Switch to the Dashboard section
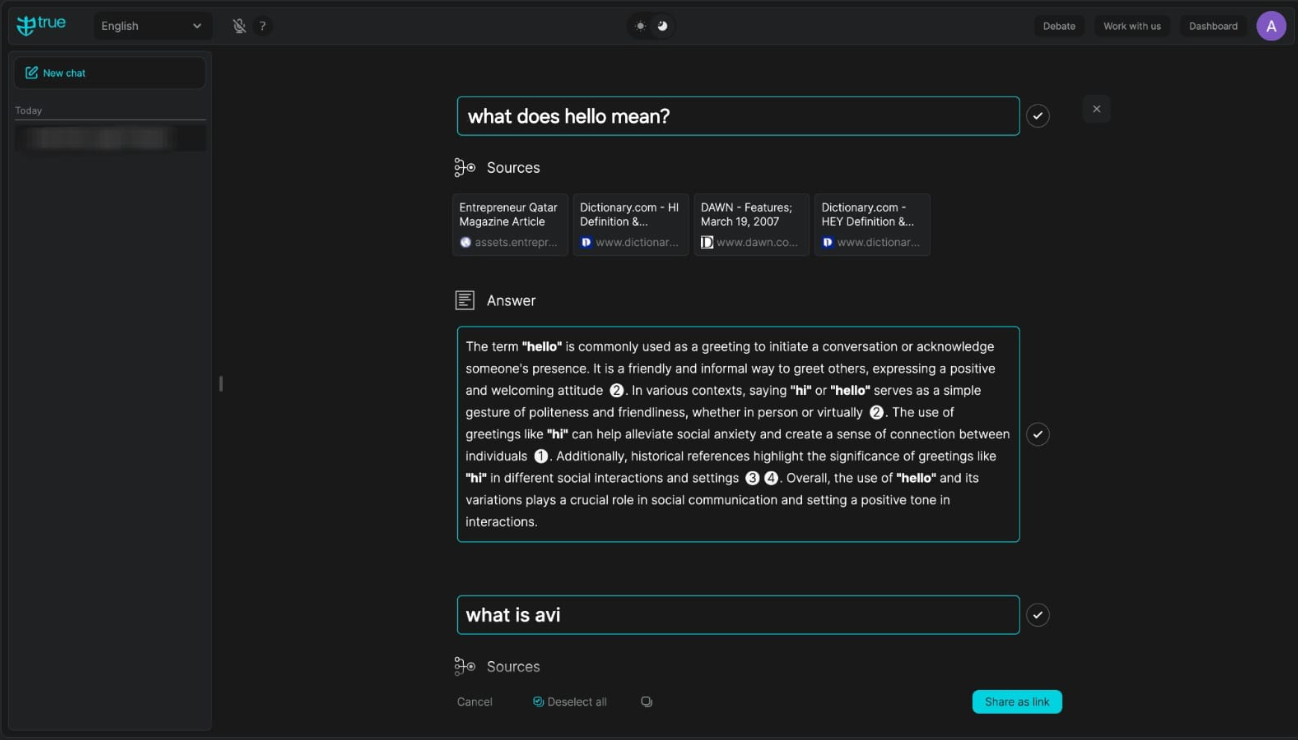 [1212, 25]
